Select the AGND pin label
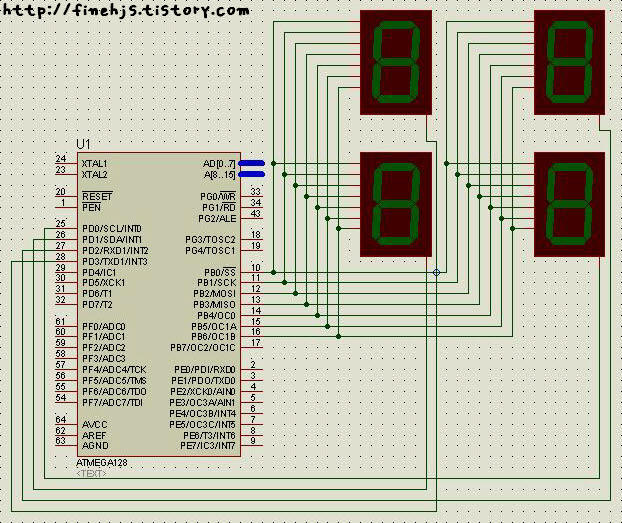The height and width of the screenshot is (523, 622). pos(95,446)
